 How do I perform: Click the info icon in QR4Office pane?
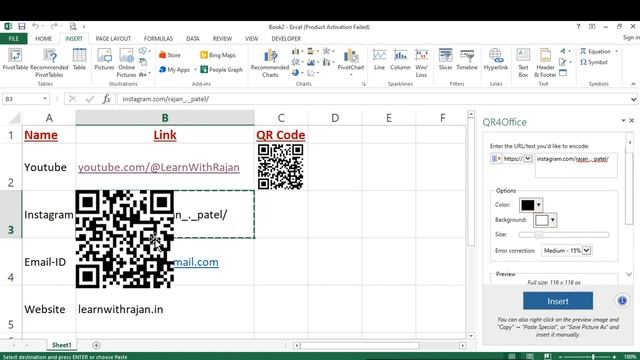(x=622, y=301)
